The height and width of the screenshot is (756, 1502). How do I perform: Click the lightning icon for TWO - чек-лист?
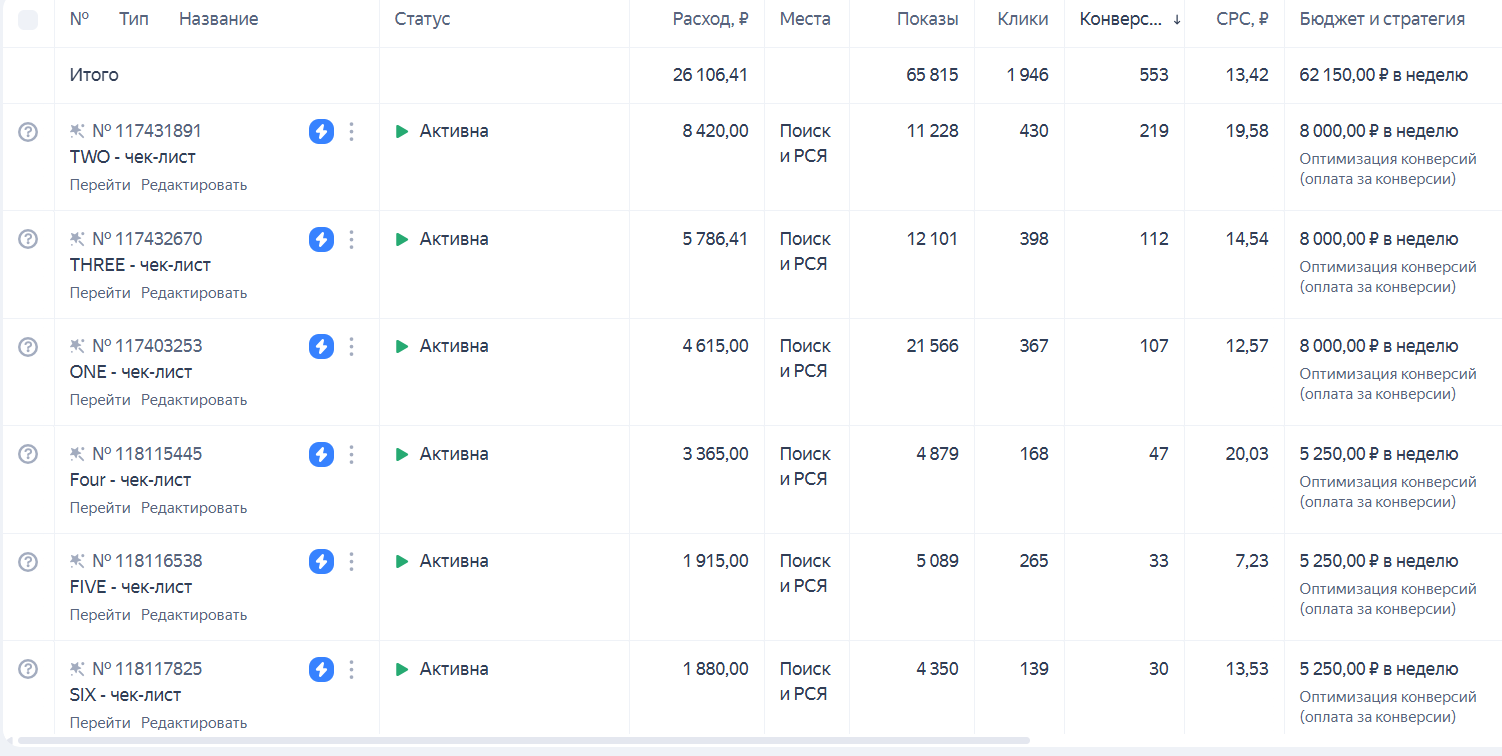pyautogui.click(x=321, y=131)
